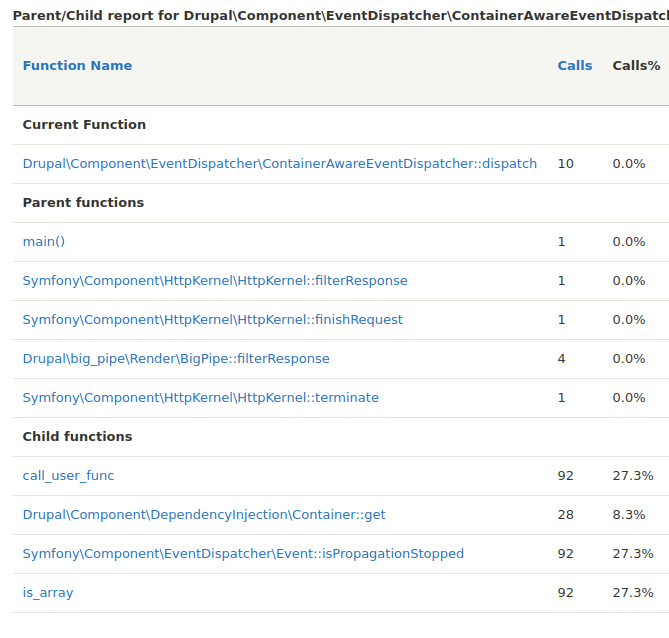Select calls value 92 in call_user_func row
Viewport: 669px width, 638px height.
[565, 476]
